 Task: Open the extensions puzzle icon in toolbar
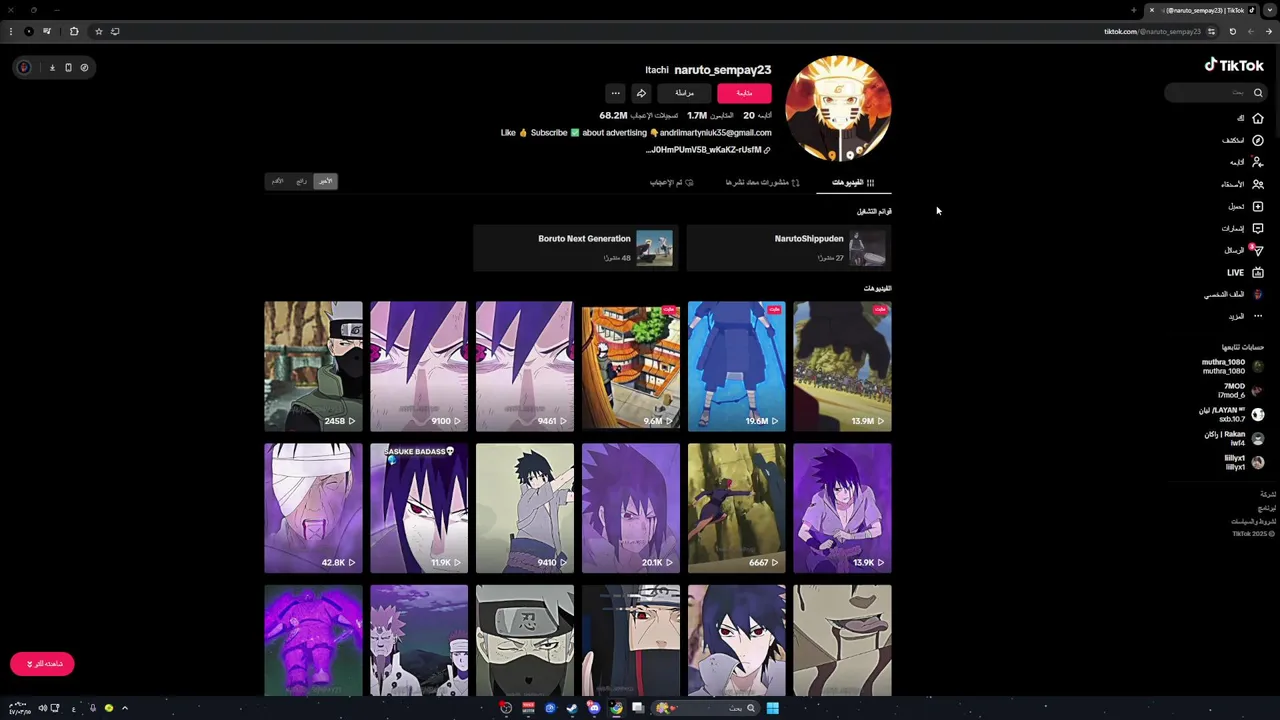coord(74,31)
